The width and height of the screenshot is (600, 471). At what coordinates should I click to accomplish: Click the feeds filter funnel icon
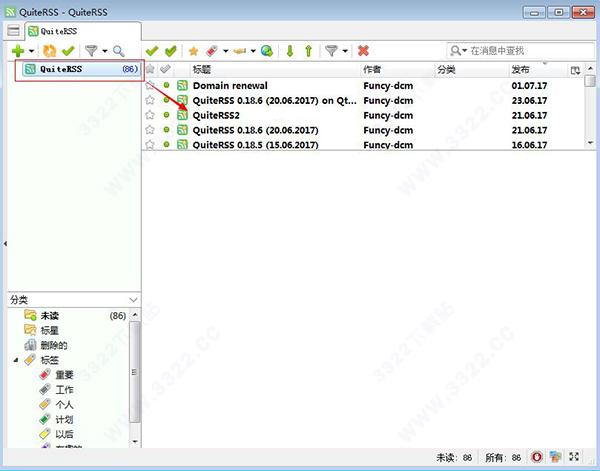click(91, 51)
